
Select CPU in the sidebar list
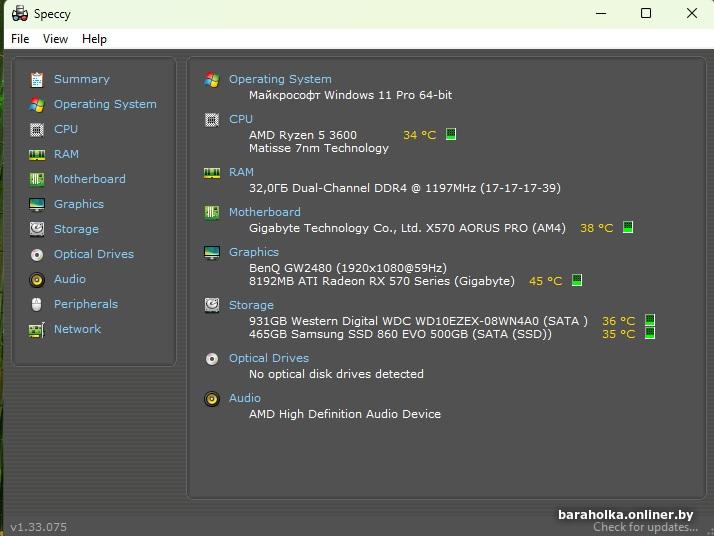pyautogui.click(x=66, y=129)
